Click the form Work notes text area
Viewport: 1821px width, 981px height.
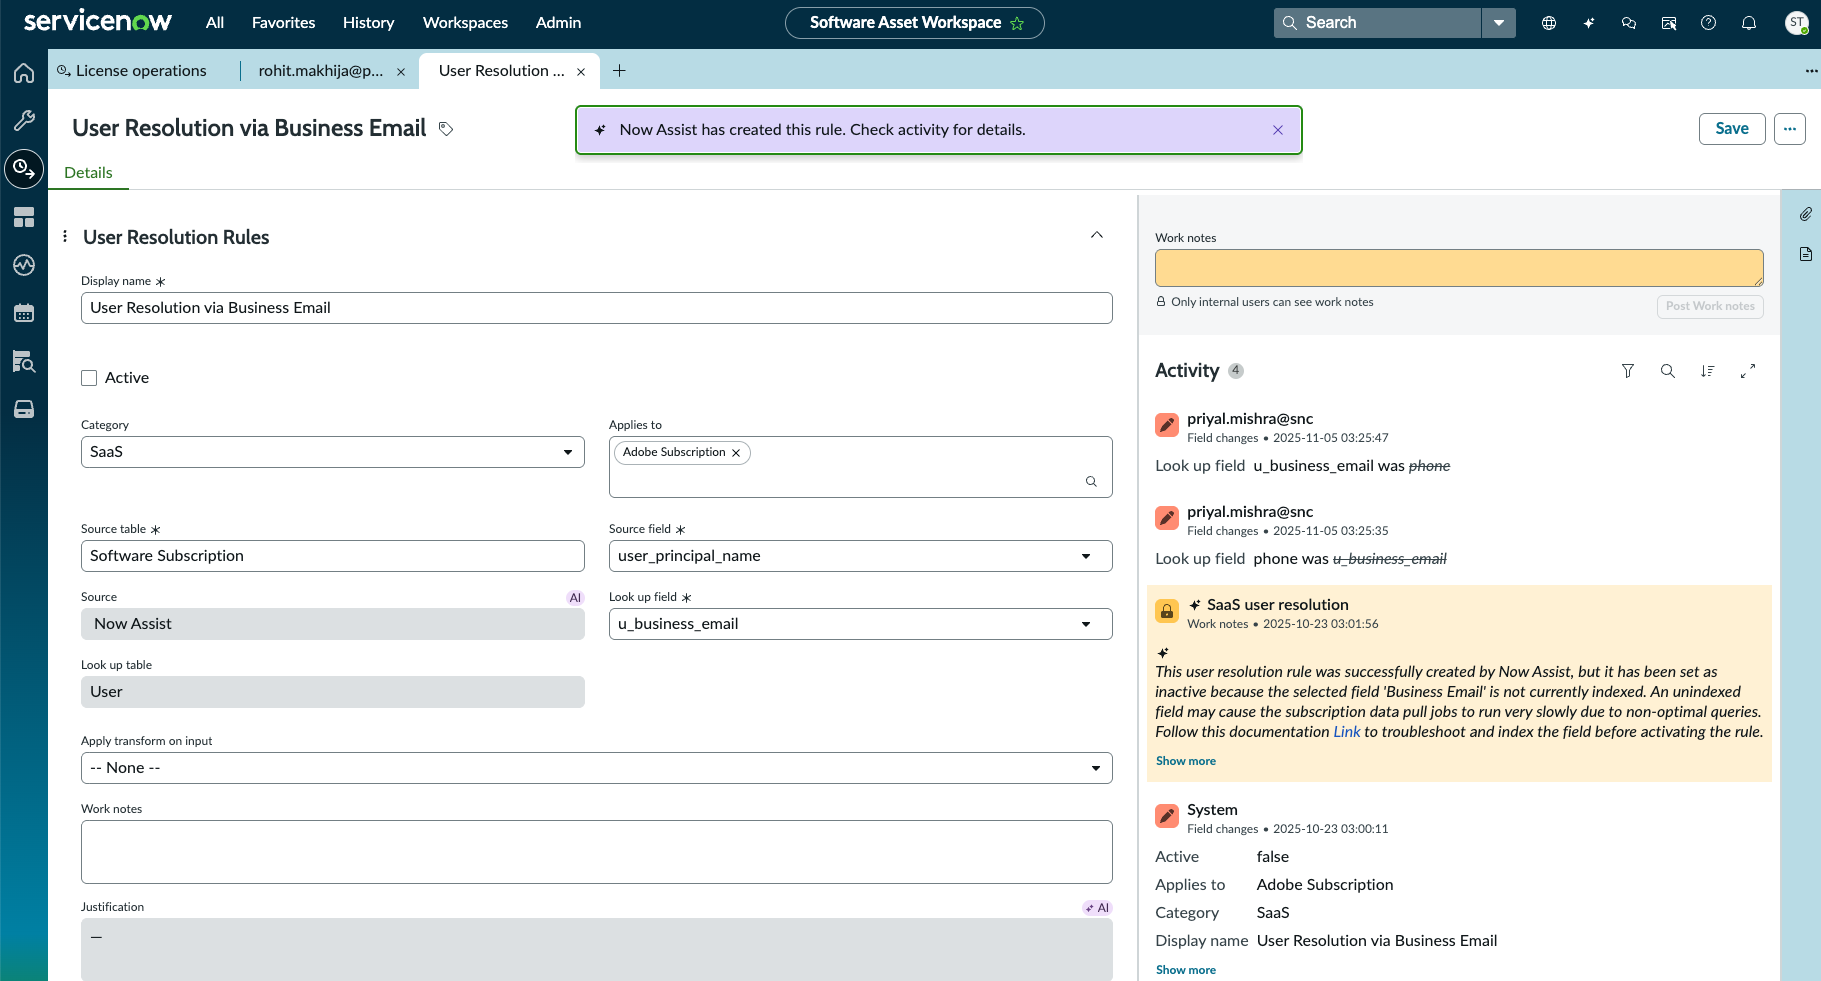point(597,852)
